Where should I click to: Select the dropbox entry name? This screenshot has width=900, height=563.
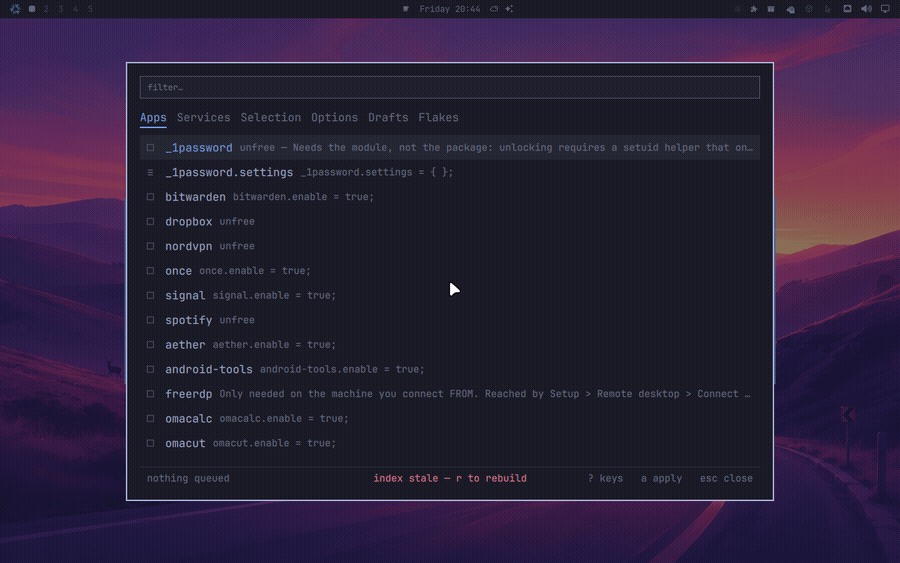tap(189, 222)
